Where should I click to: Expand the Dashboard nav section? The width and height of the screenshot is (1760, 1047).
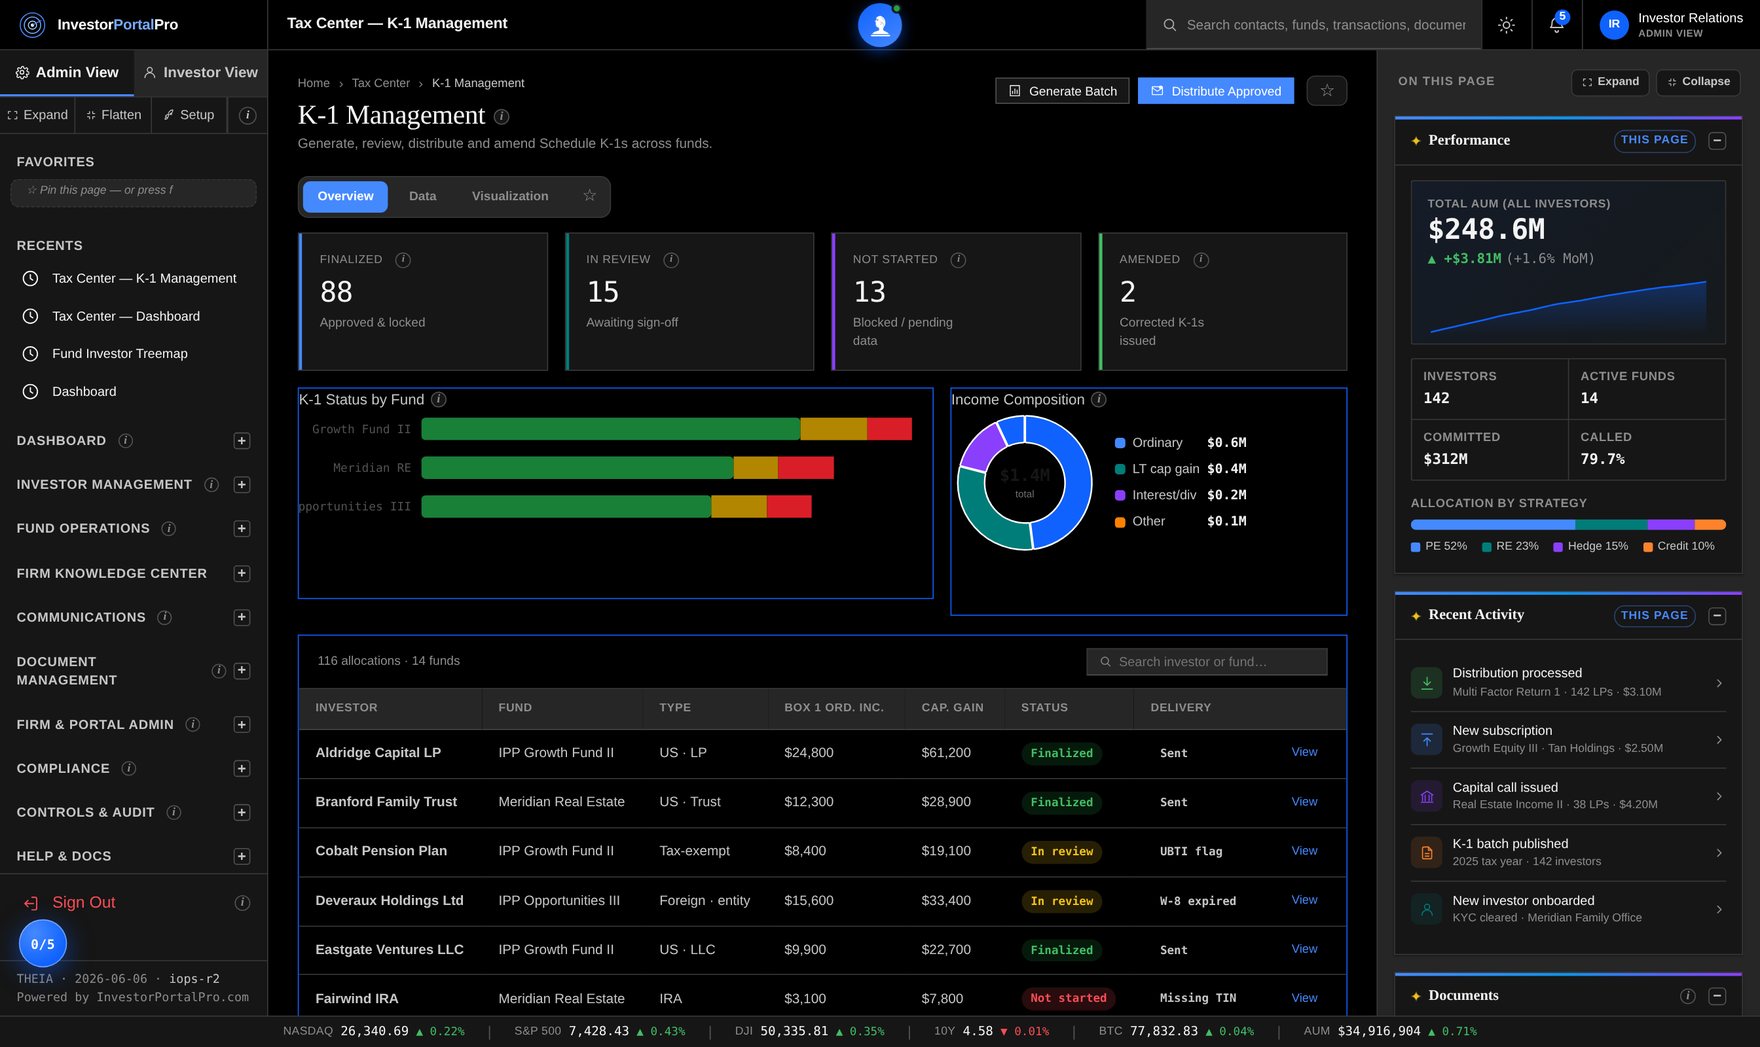[x=242, y=441]
